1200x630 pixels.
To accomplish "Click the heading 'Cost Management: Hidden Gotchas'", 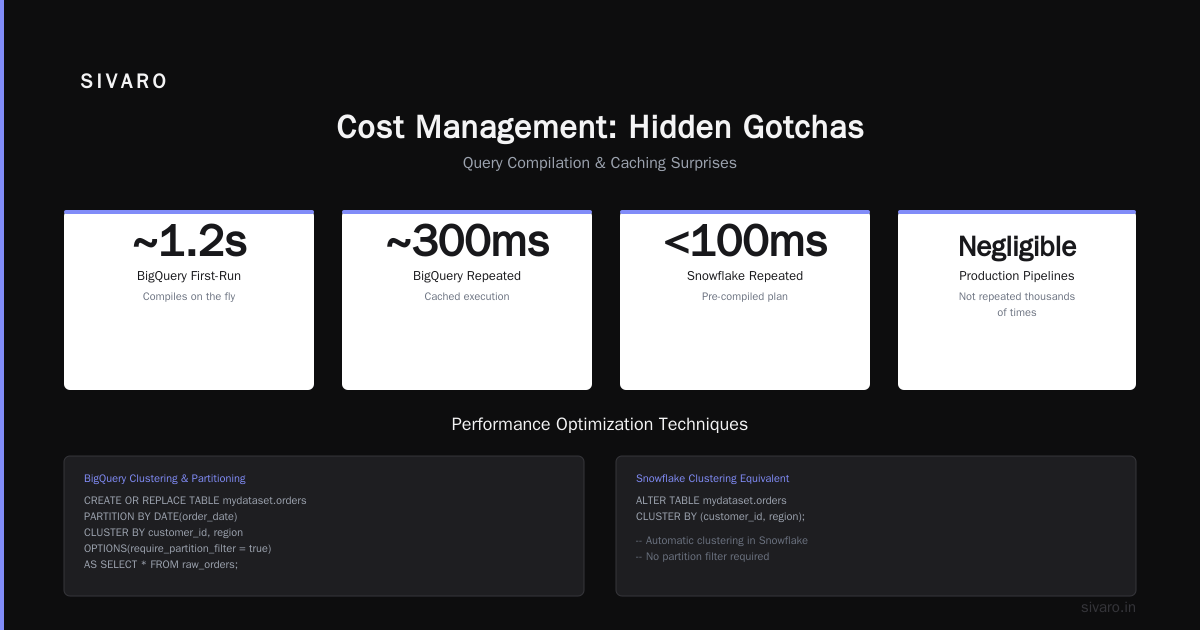I will click(x=600, y=127).
